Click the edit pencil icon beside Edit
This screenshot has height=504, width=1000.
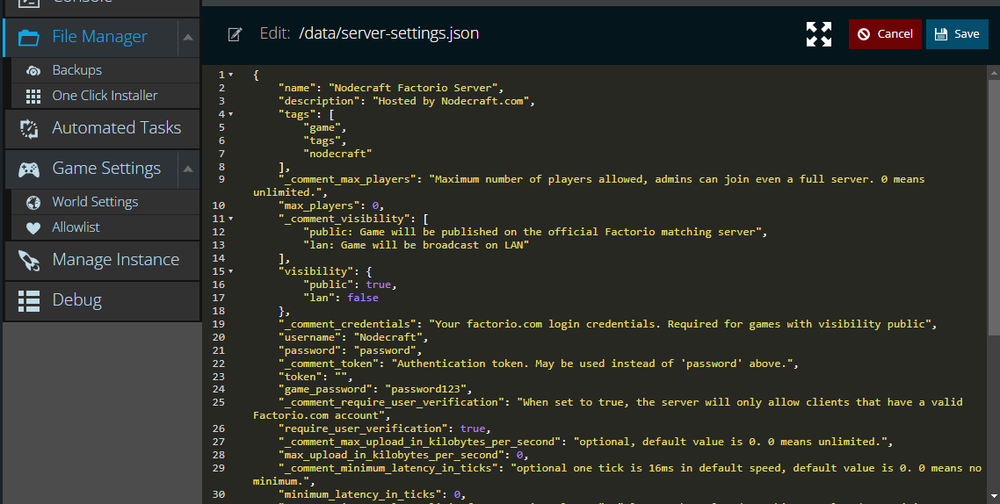(x=235, y=35)
